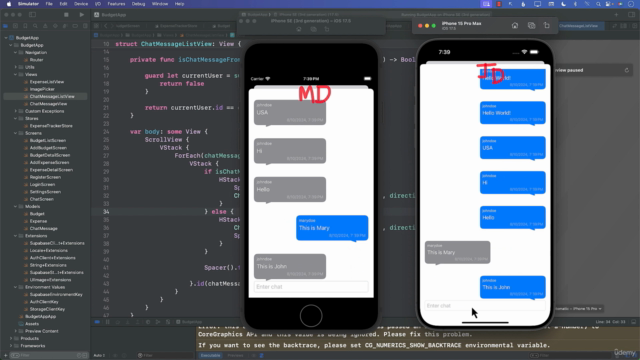Image resolution: width=640 pixels, height=360 pixels.
Task: Expand the Utils group
Action: (16, 67)
